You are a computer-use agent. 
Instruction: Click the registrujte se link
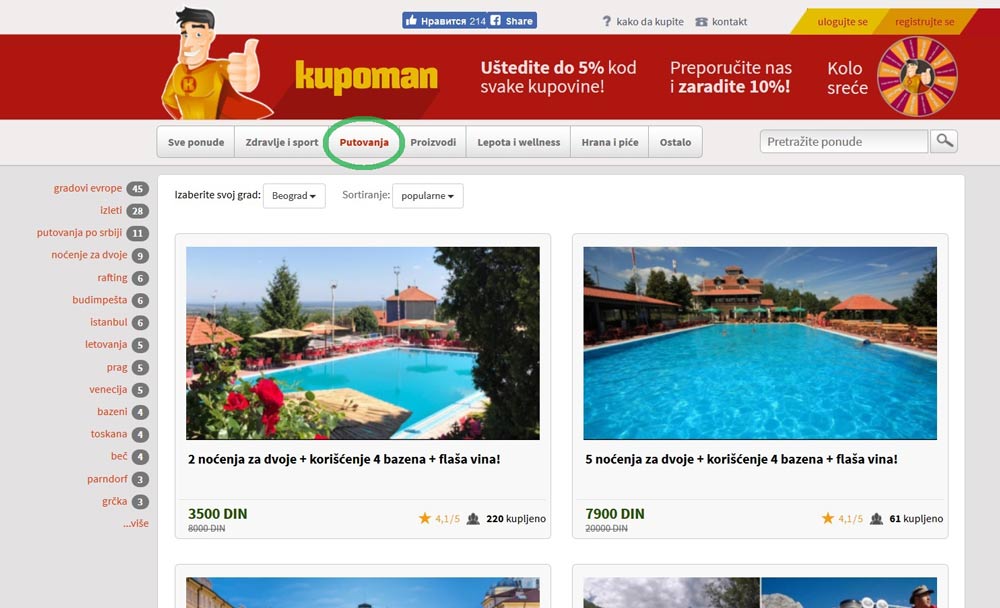pyautogui.click(x=924, y=21)
